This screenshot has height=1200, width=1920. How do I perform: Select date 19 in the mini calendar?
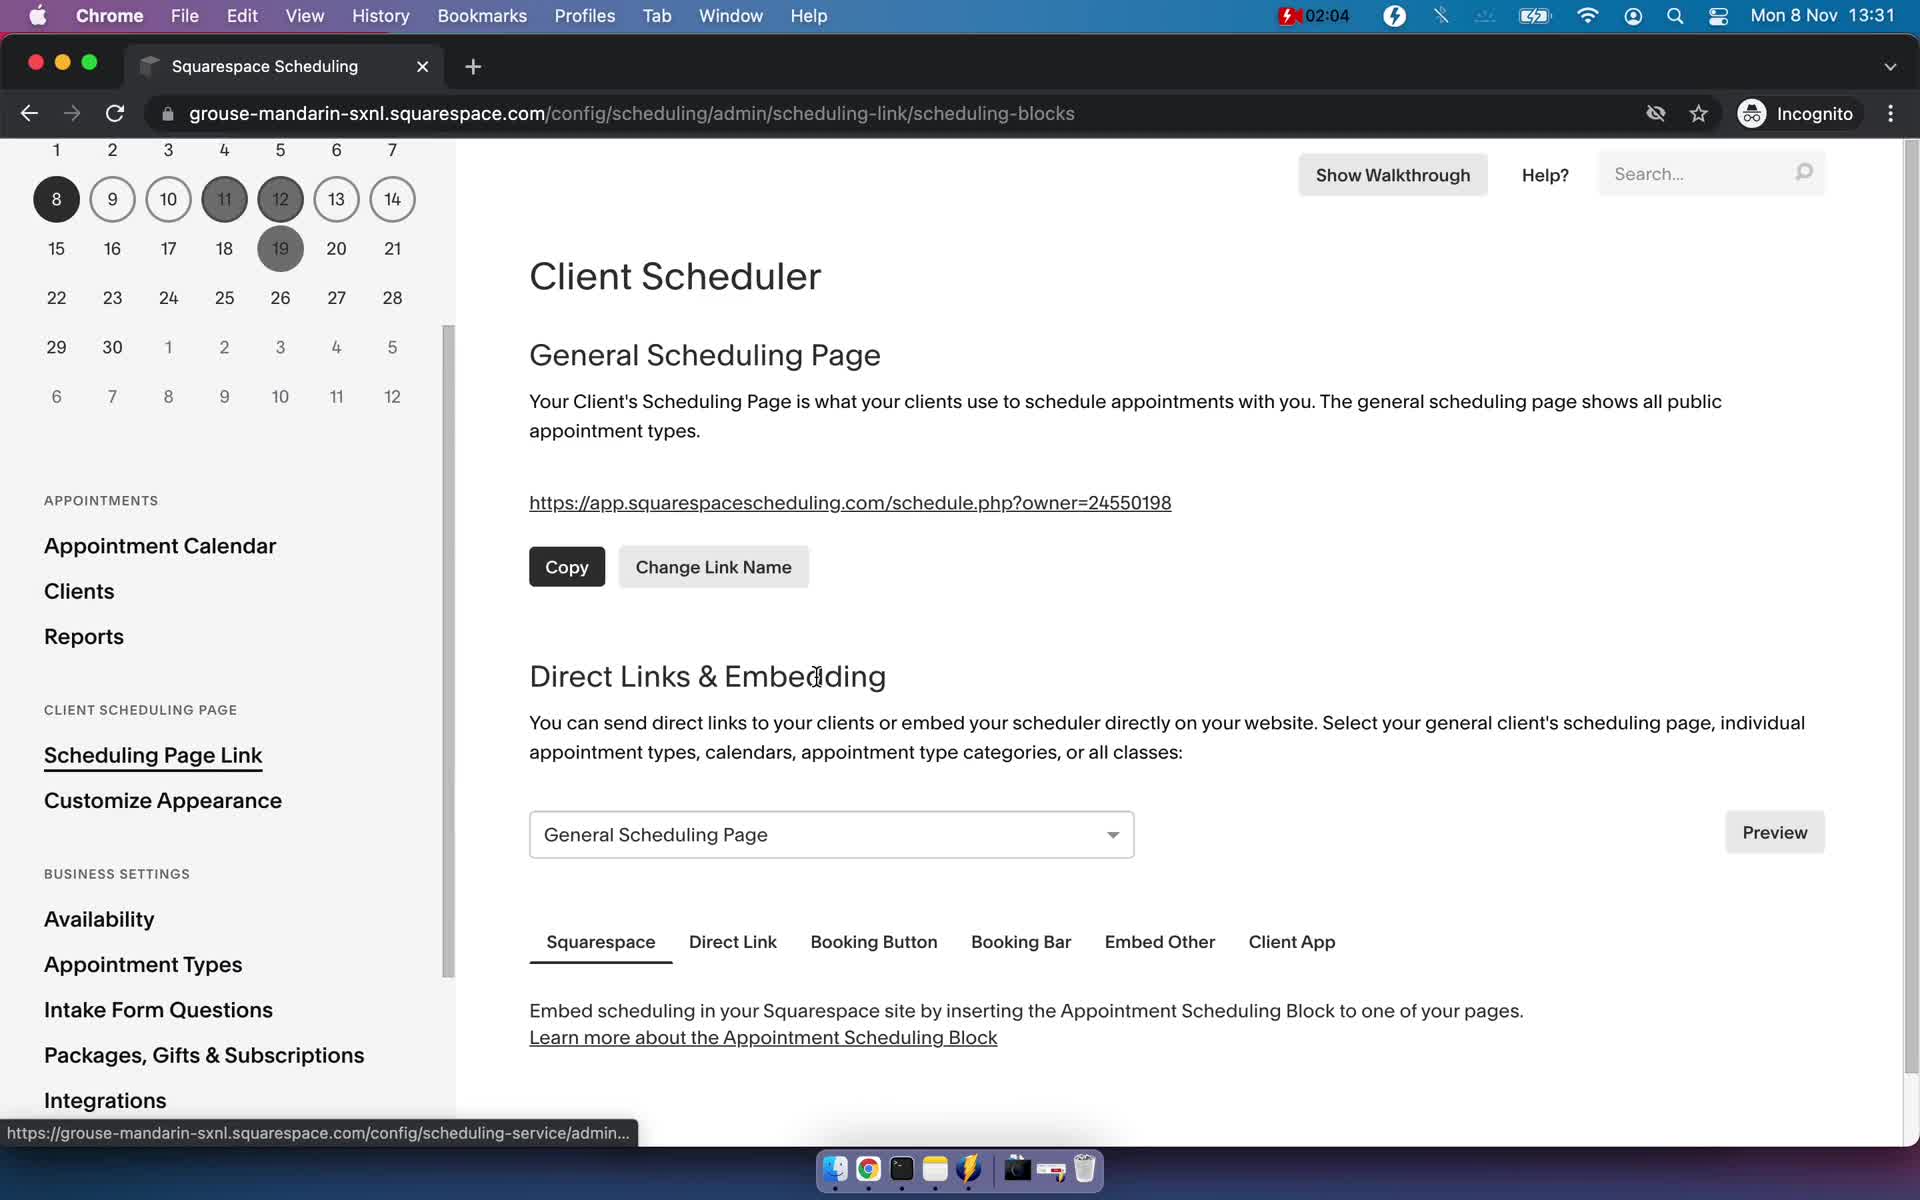point(280,249)
